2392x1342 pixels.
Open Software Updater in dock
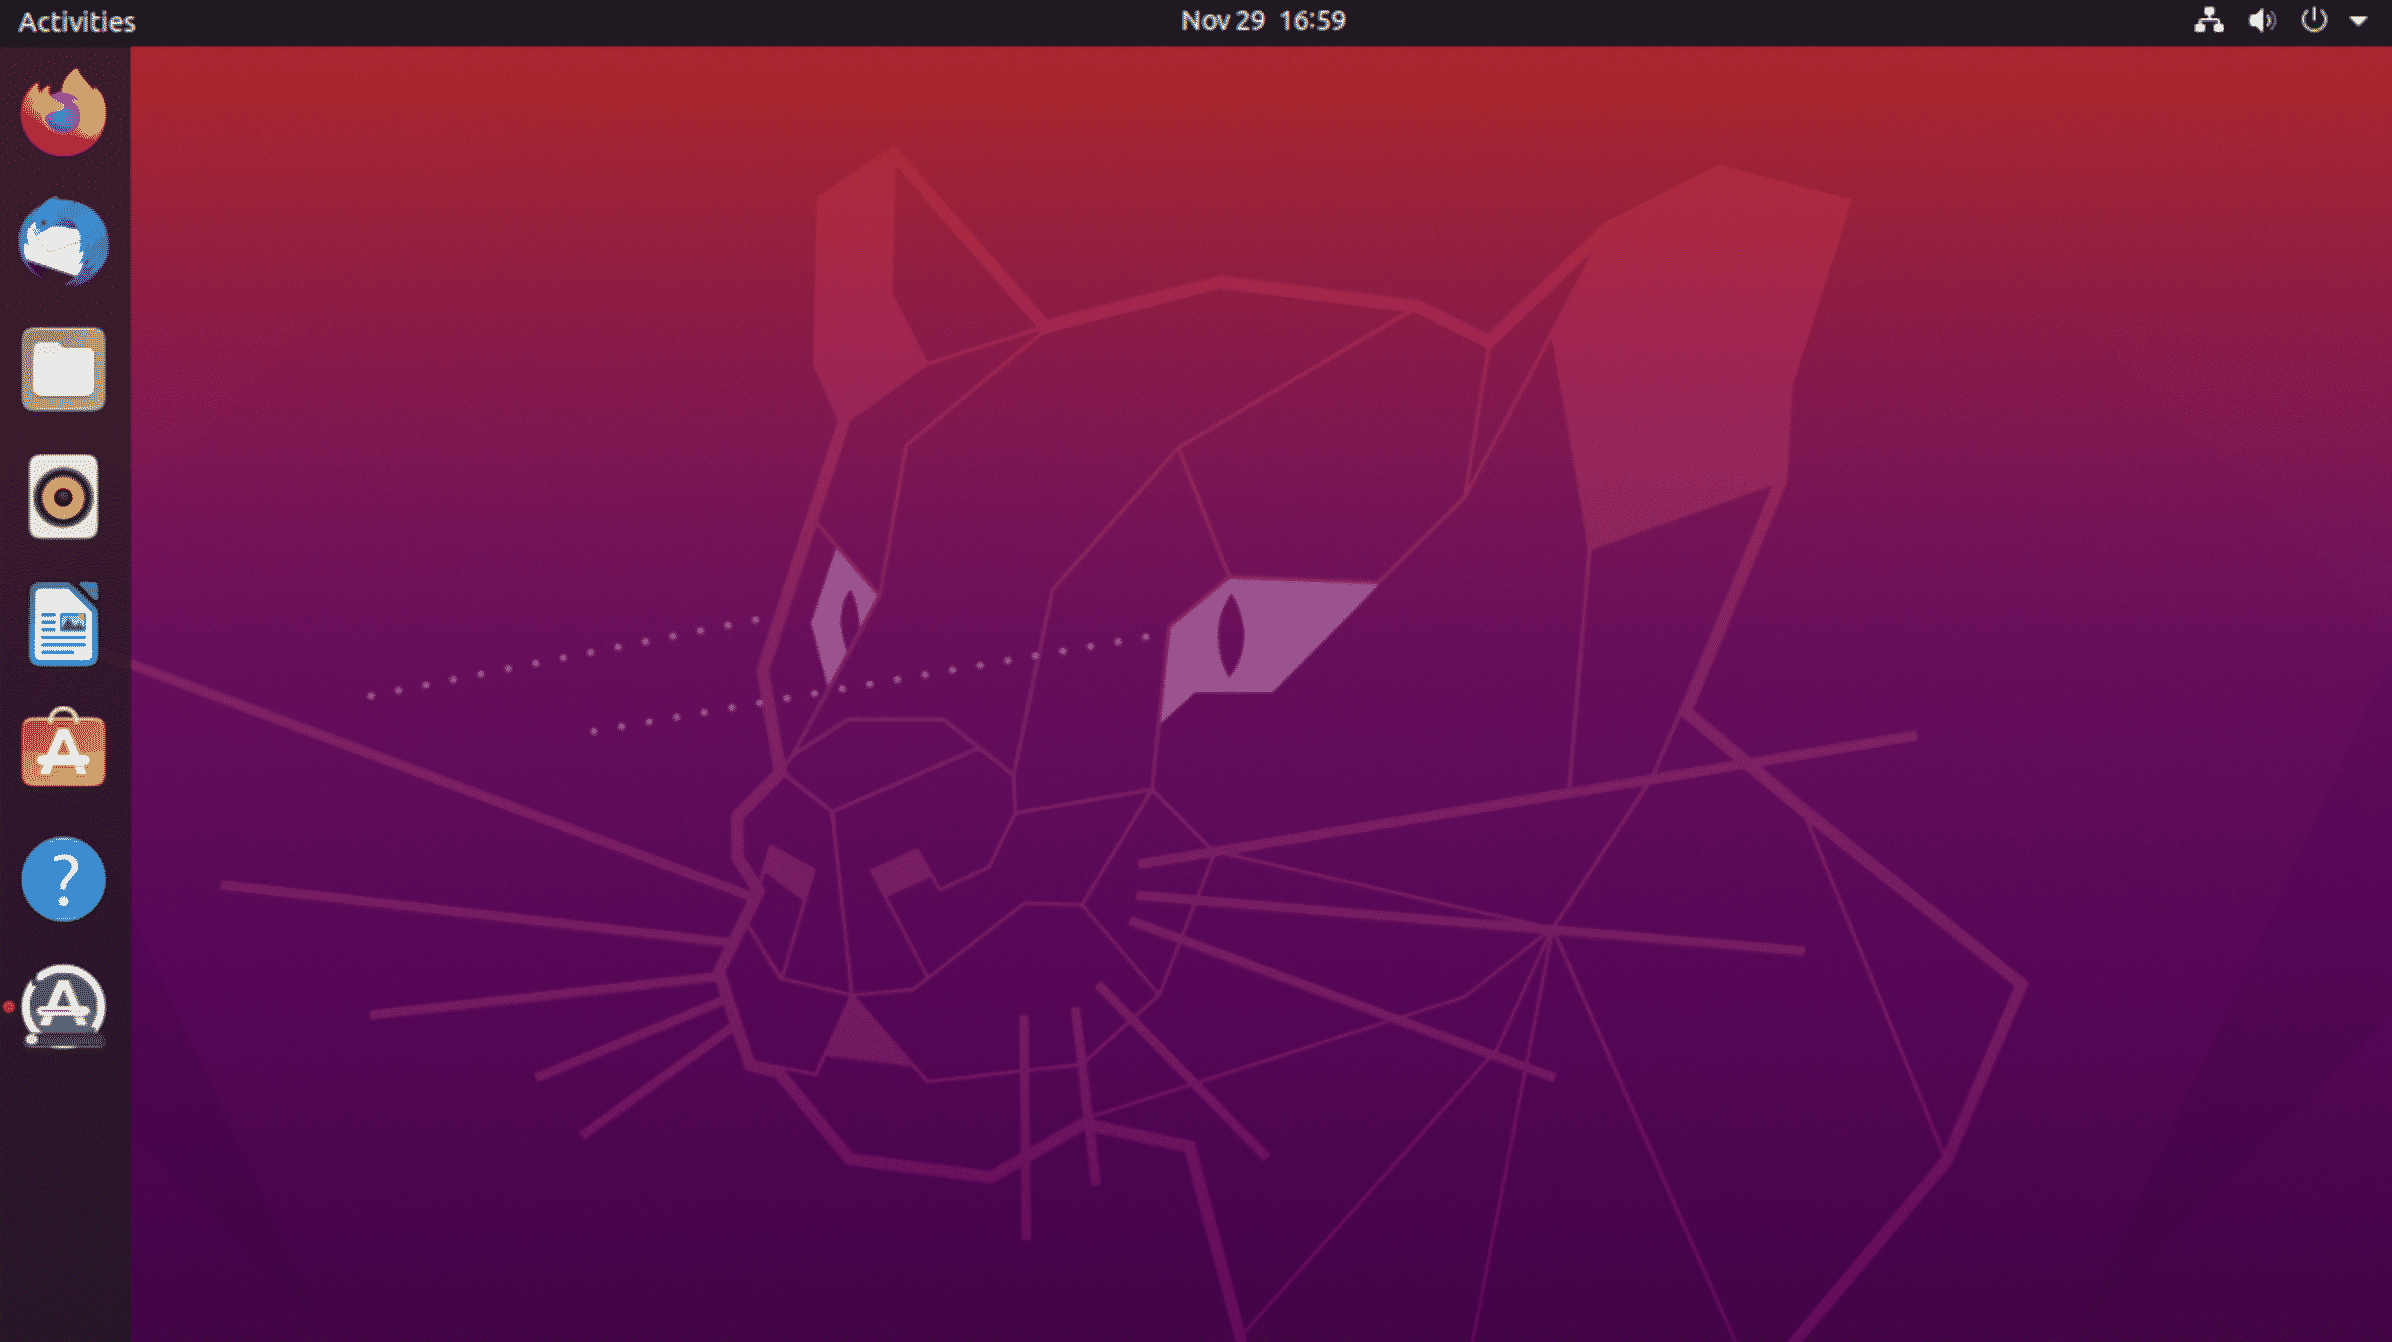[64, 1006]
